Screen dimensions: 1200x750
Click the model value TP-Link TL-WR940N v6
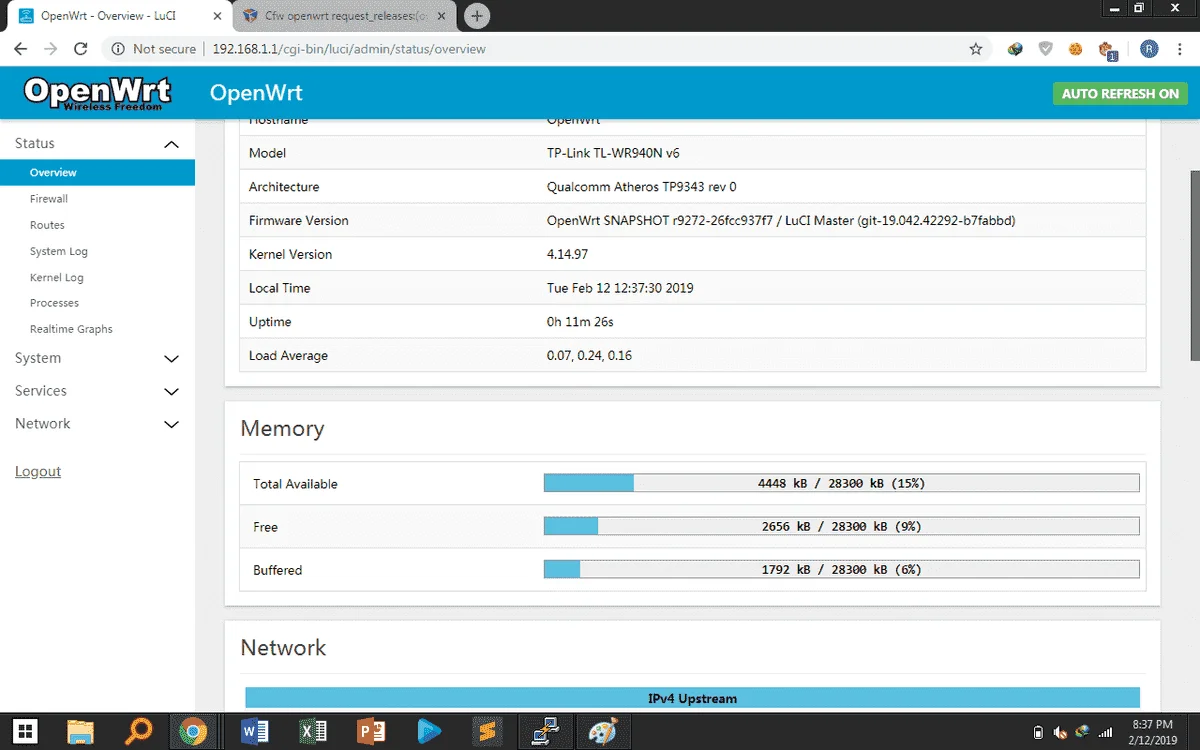point(613,153)
